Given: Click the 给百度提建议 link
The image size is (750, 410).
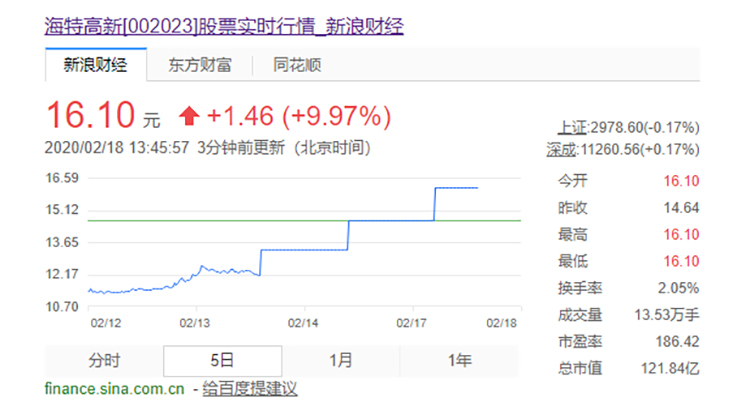Looking at the screenshot, I should coord(250,389).
